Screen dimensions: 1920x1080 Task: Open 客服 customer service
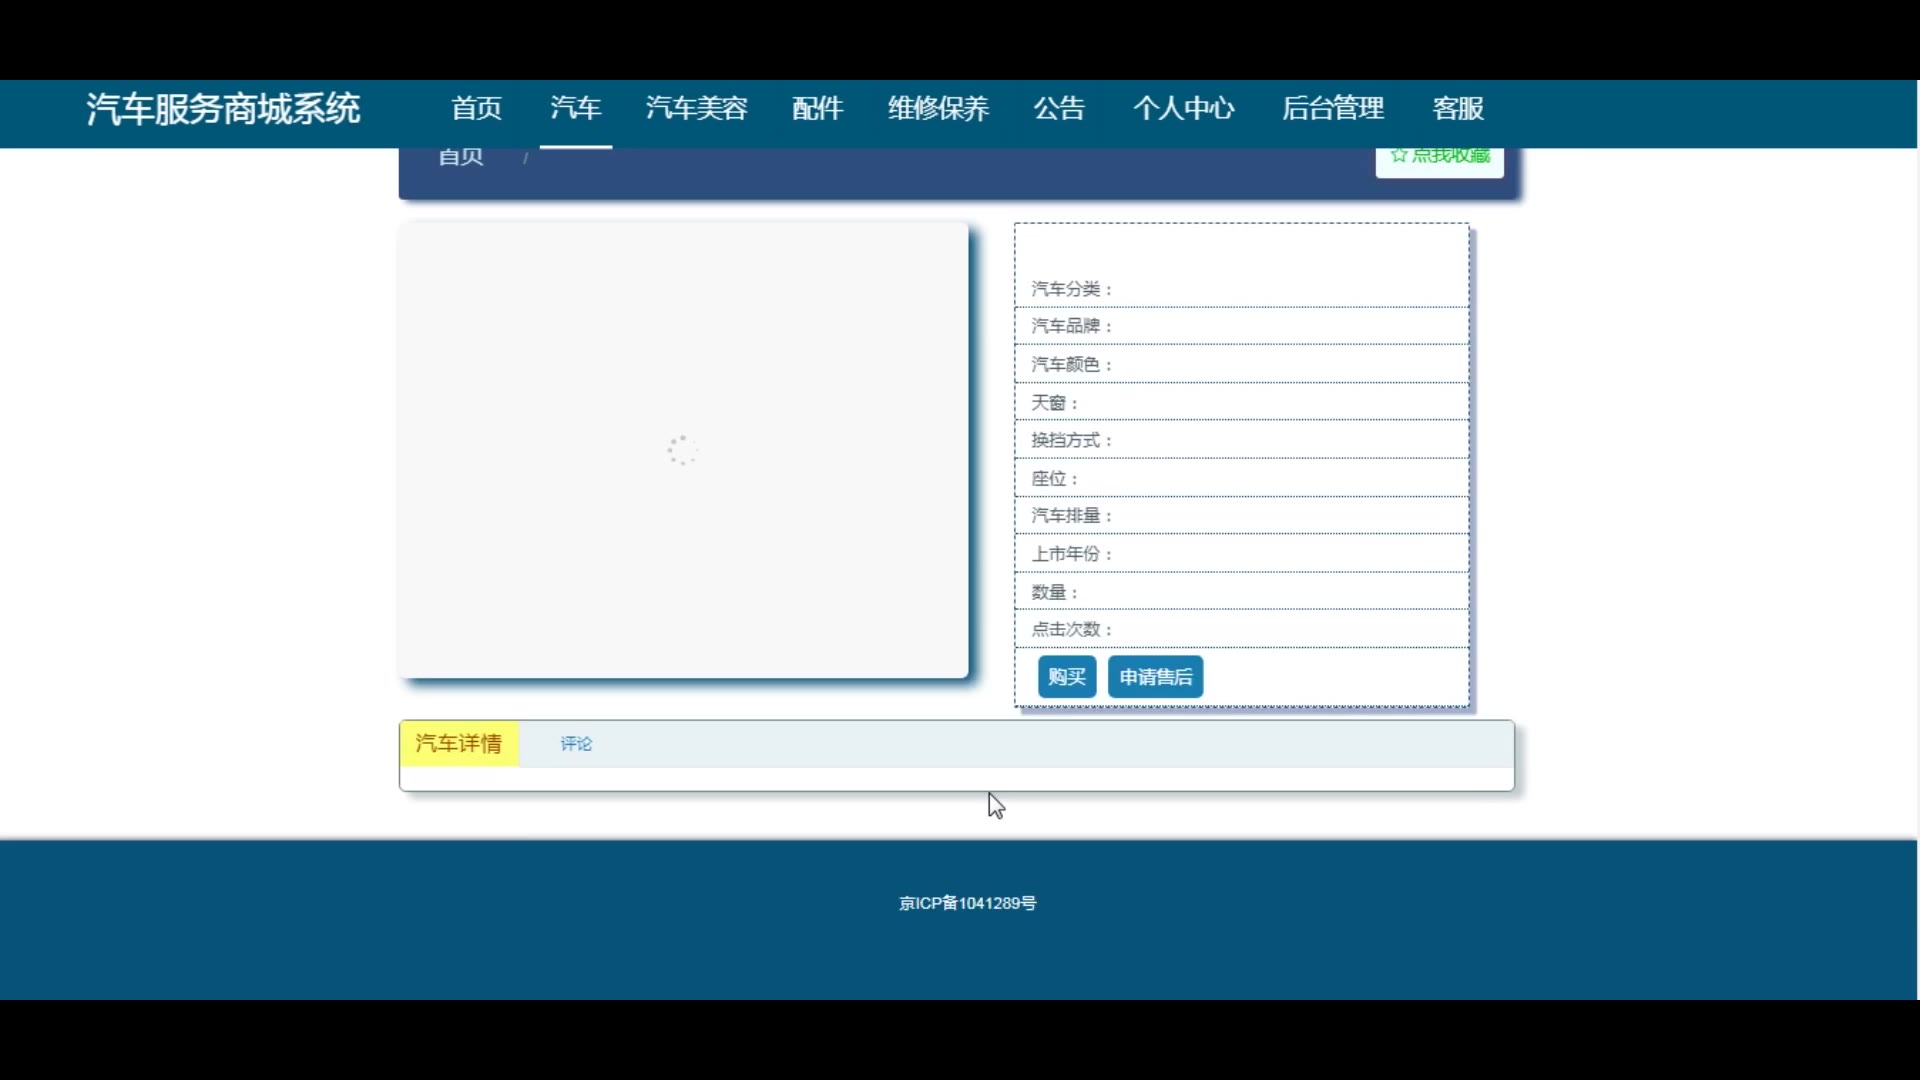click(1458, 108)
